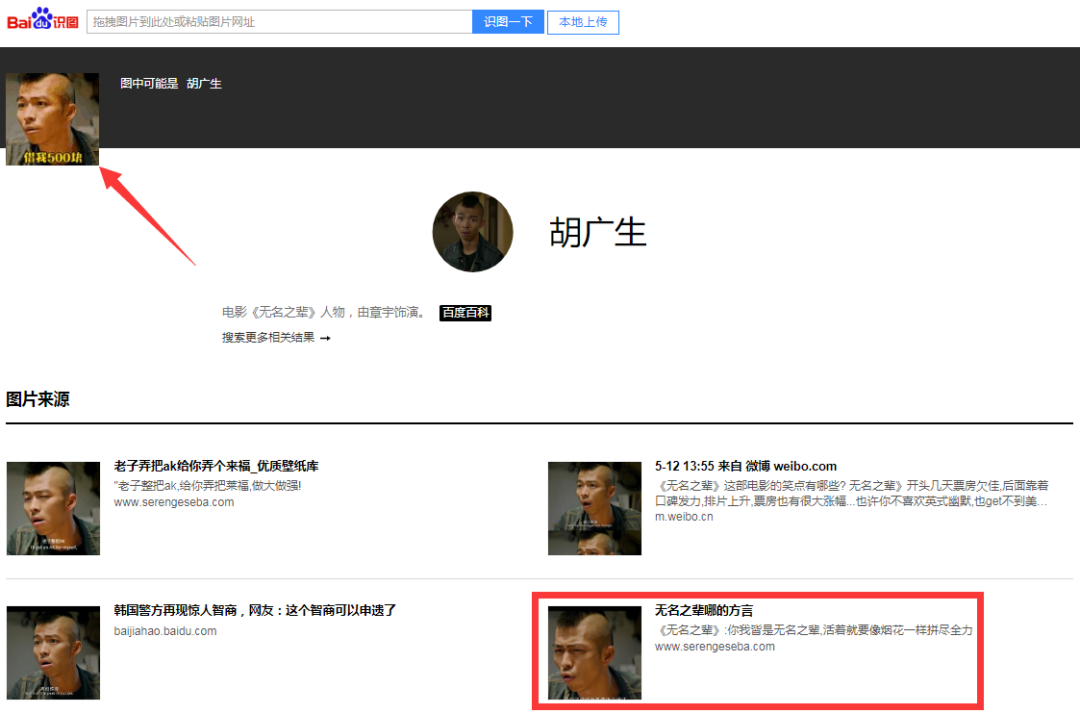Image resolution: width=1080 pixels, height=714 pixels.
Task: Click the 本地上传 upload button
Action: [583, 22]
